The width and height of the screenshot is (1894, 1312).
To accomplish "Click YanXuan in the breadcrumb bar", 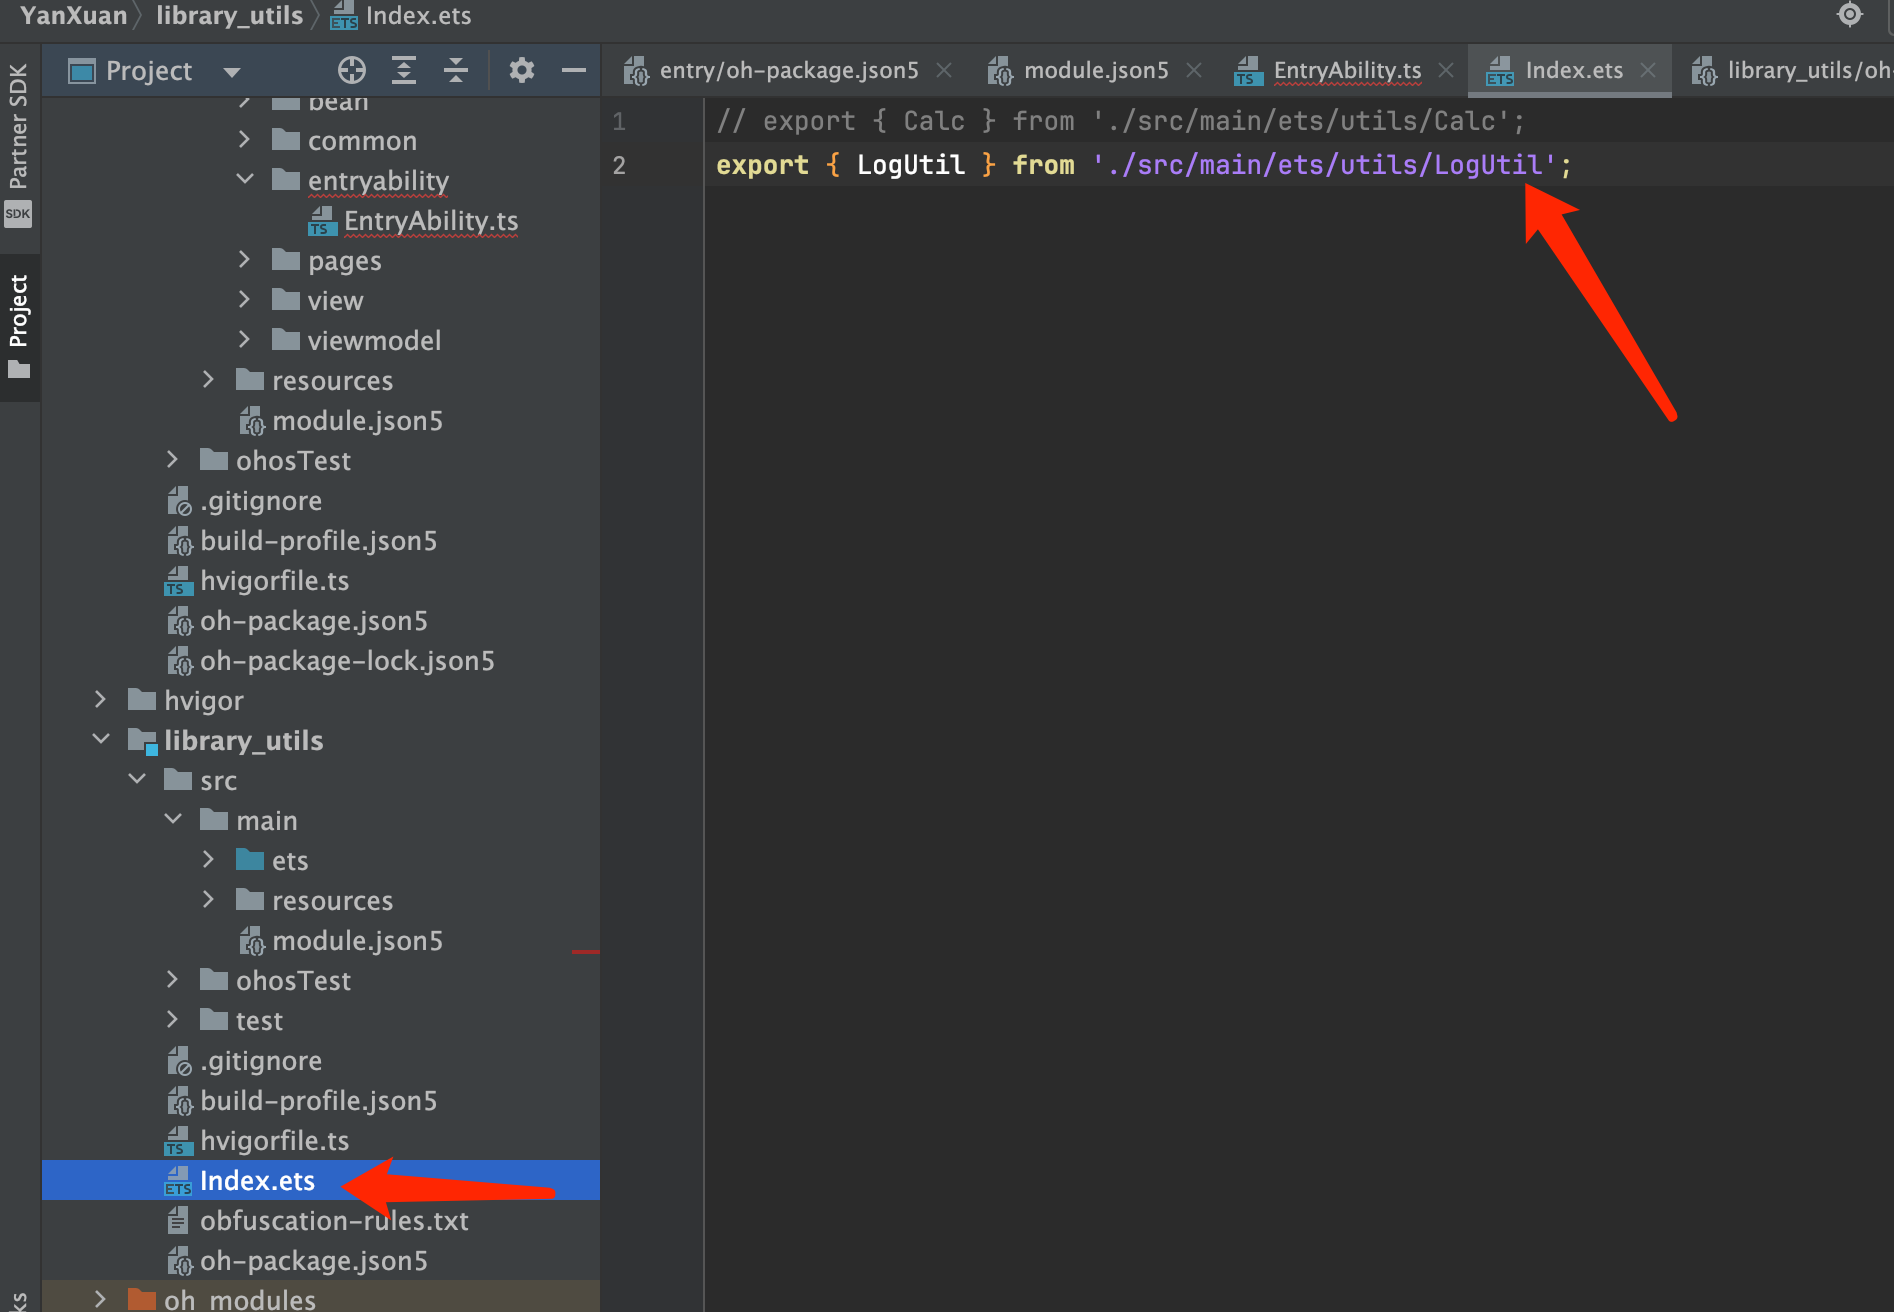I will (73, 16).
